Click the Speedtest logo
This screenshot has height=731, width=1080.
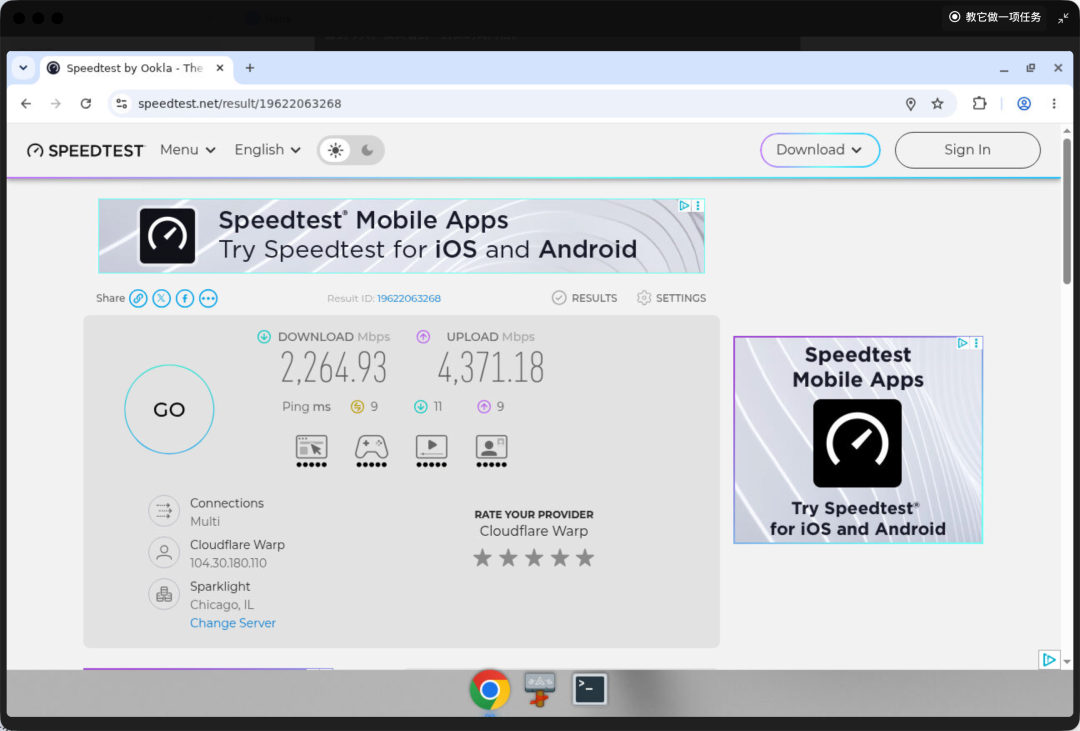pos(85,150)
